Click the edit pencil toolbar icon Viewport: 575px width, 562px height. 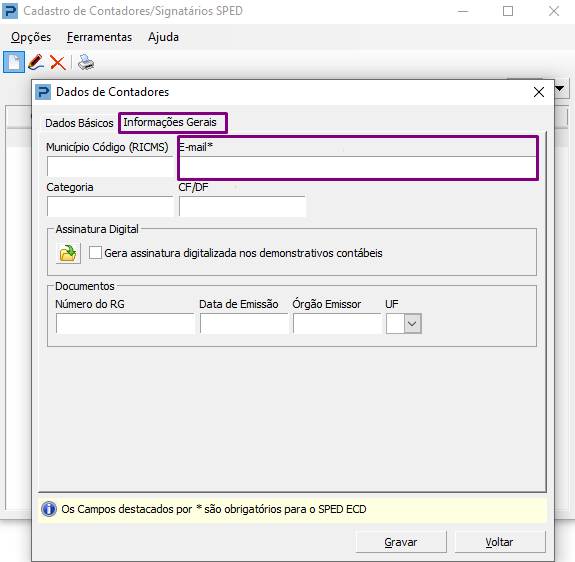coord(36,62)
